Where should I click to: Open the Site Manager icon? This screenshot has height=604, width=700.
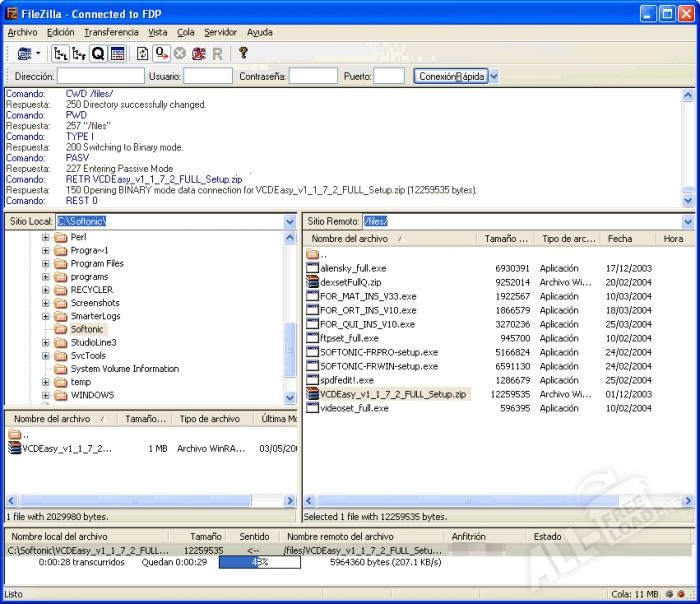[x=21, y=53]
